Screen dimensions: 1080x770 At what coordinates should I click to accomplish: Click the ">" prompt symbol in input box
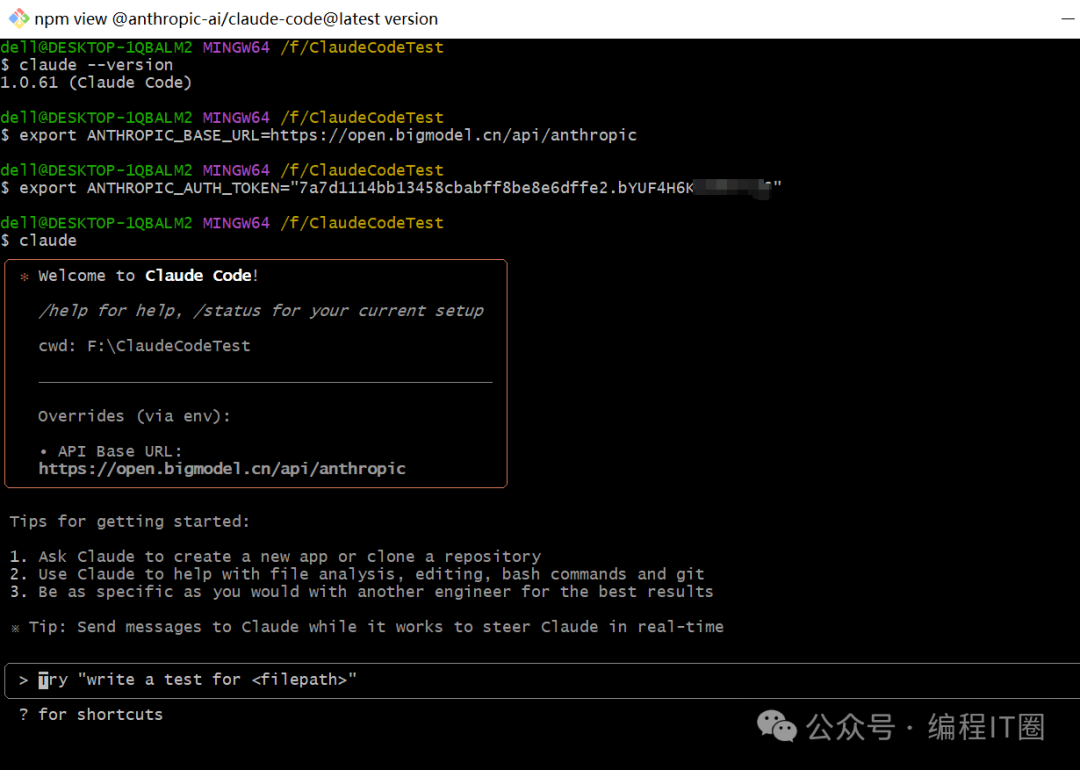coord(23,680)
